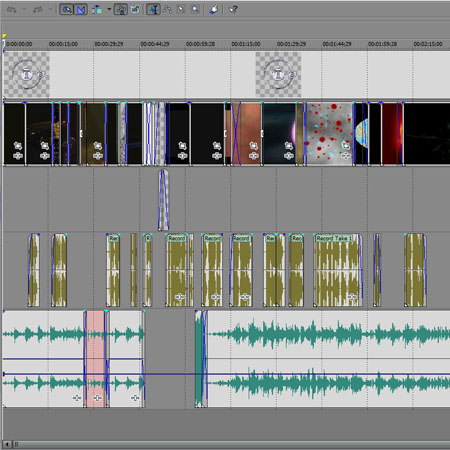Click the Redo arrow icon
The height and width of the screenshot is (450, 450).
37,9
